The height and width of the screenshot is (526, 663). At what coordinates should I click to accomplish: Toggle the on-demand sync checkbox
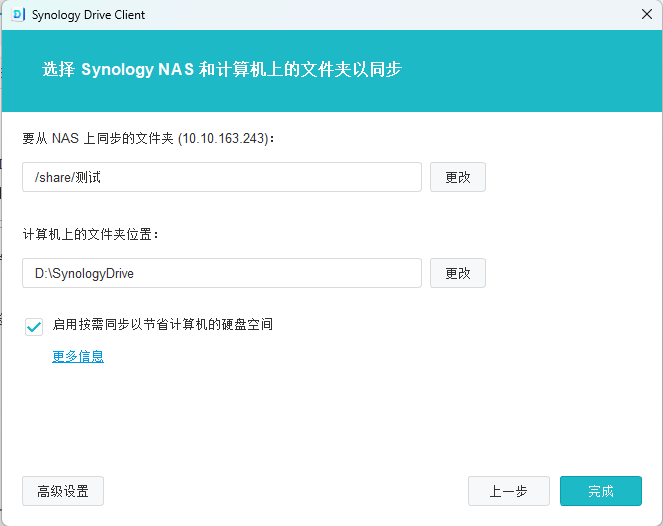34,326
